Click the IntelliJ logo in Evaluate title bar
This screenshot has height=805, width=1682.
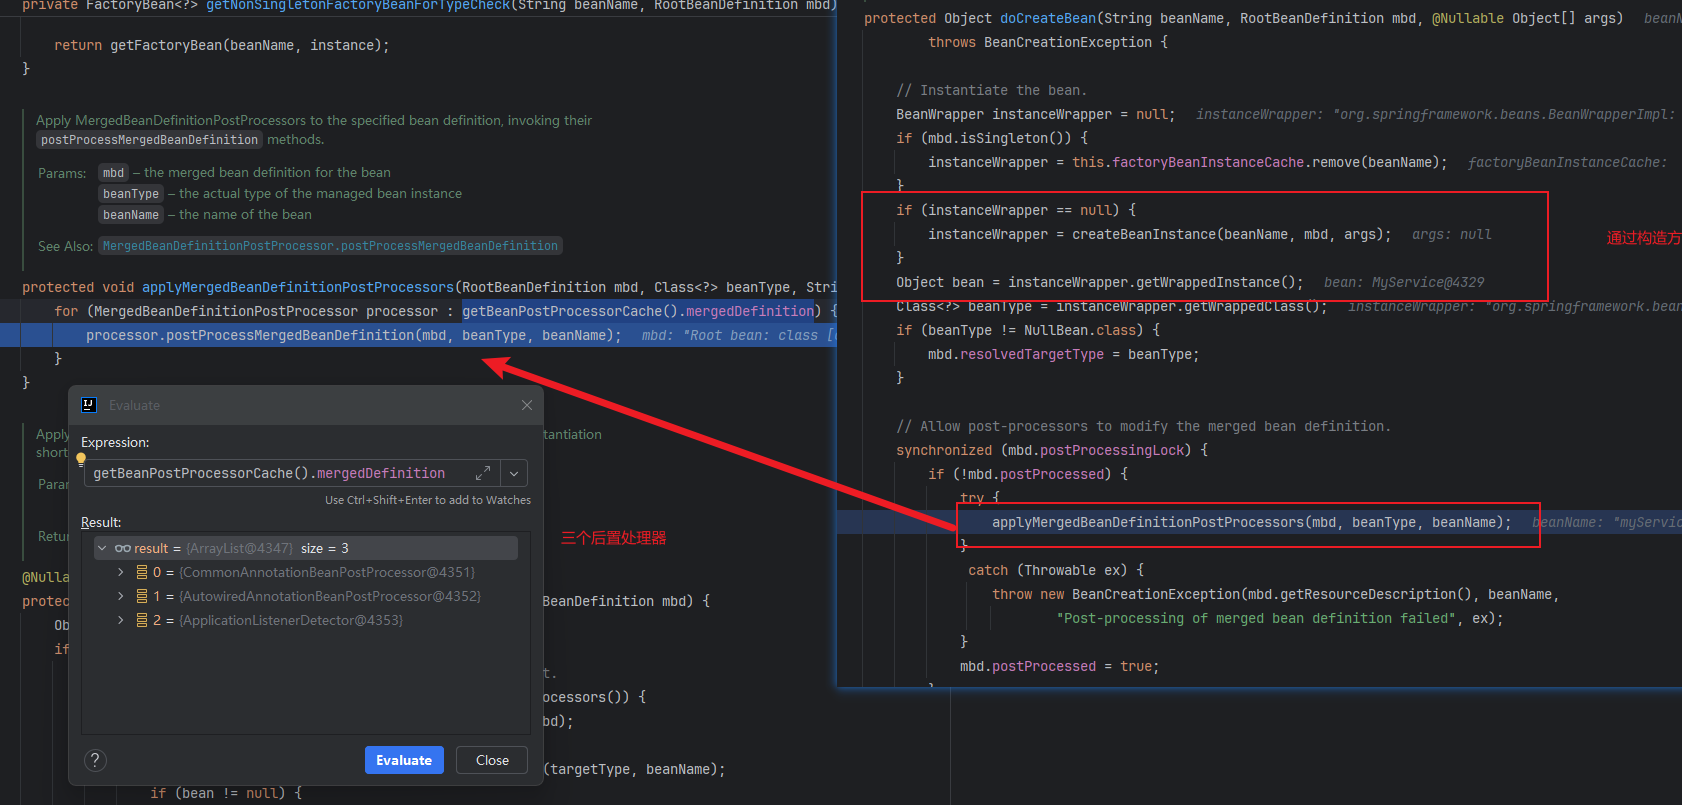pos(89,405)
